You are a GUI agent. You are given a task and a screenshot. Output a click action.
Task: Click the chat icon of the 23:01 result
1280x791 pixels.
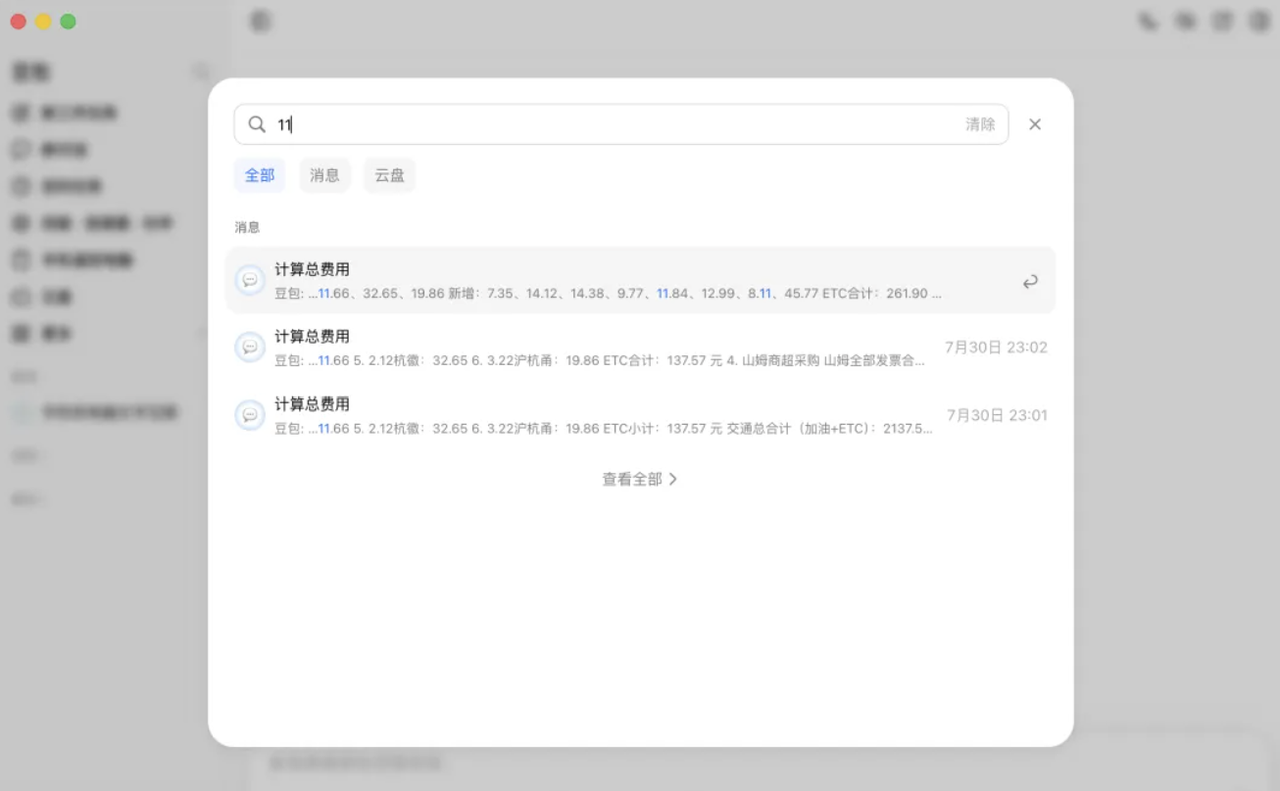(x=250, y=415)
